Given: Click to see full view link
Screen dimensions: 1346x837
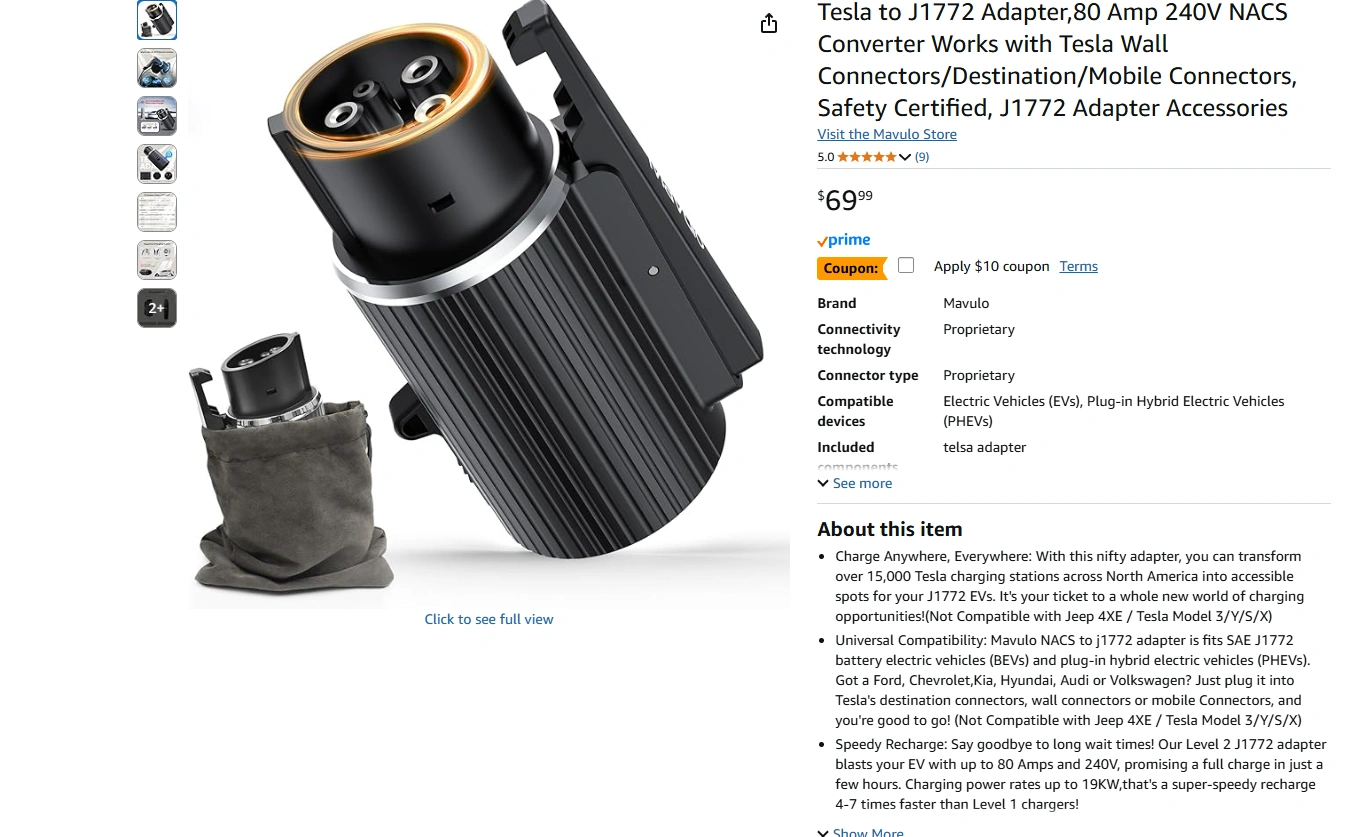Looking at the screenshot, I should 489,619.
